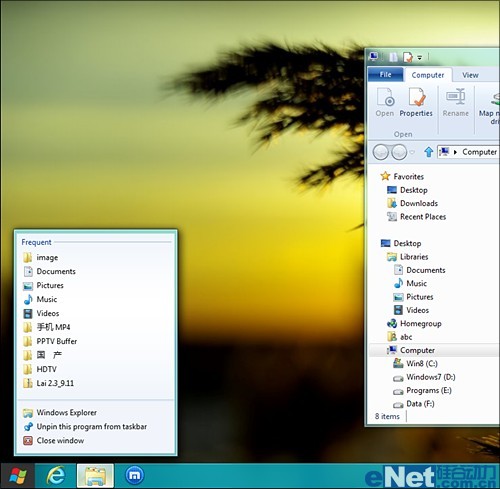500x489 pixels.
Task: Click the 8 items status text
Action: click(387, 416)
